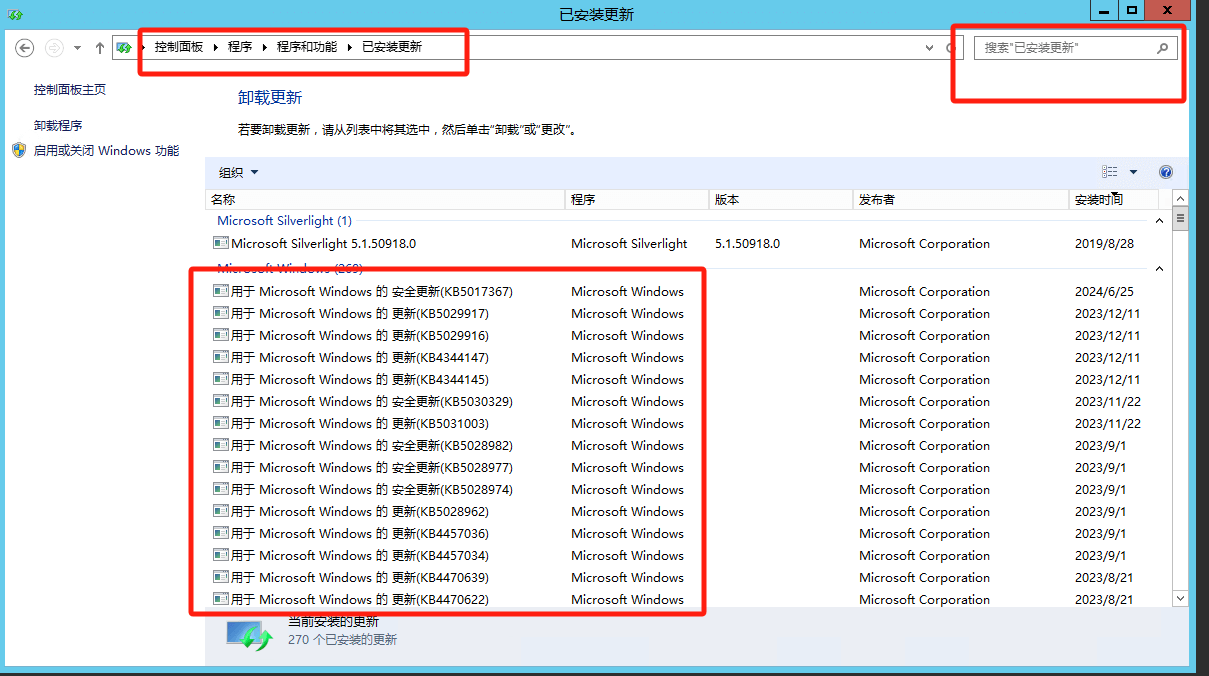
Task: Sort by the 安装时间 column header
Action: [x=1114, y=200]
